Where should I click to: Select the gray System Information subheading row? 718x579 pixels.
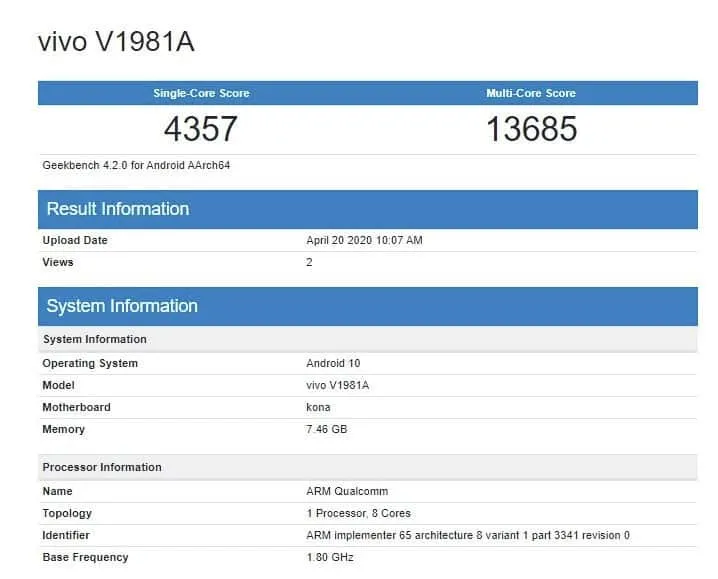coord(368,339)
